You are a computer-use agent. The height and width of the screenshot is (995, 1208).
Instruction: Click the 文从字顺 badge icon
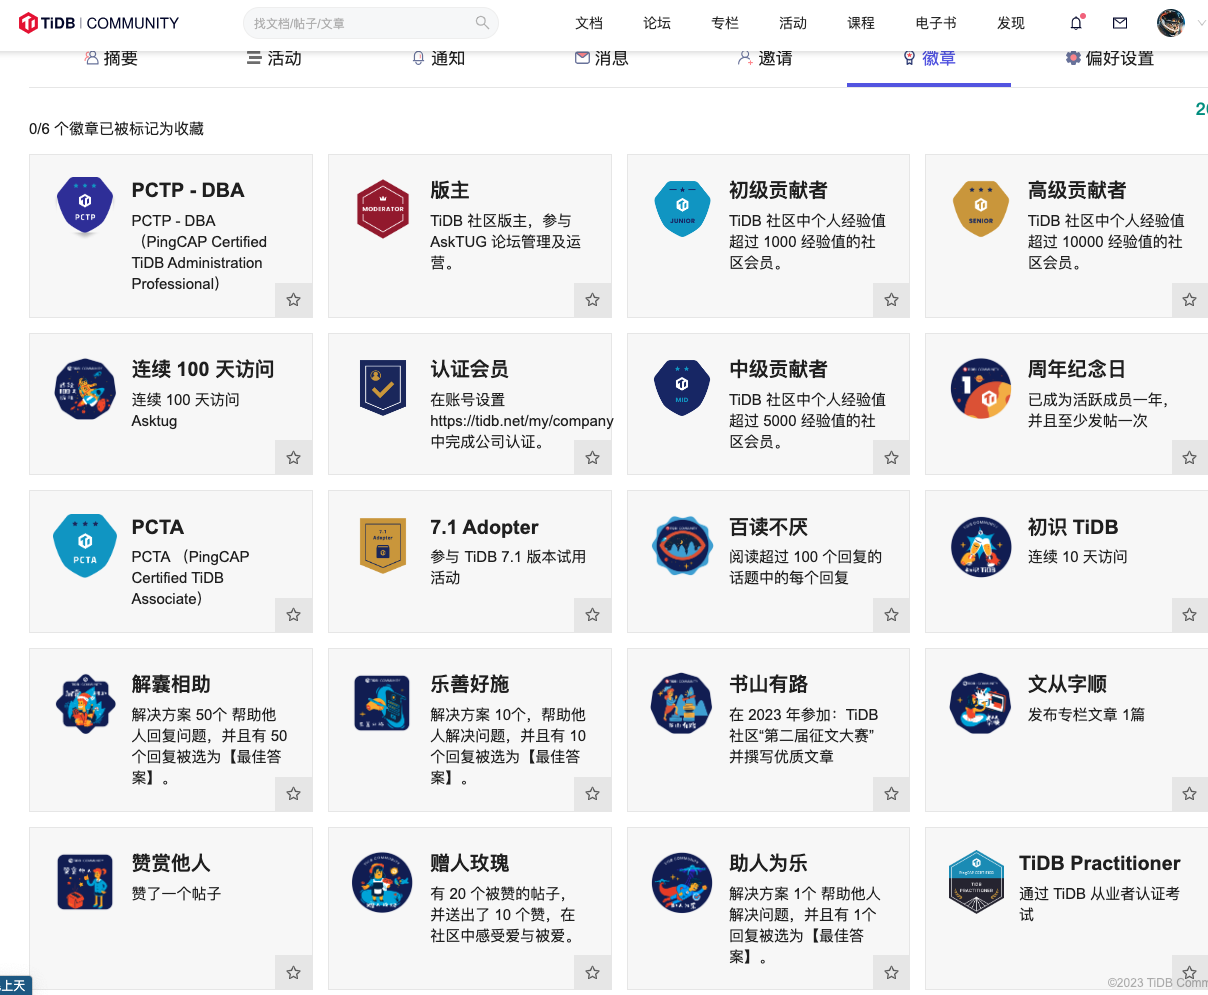pos(981,703)
